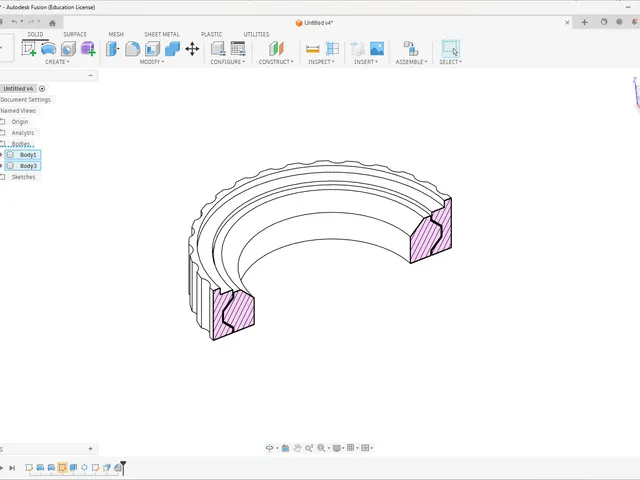
Task: Open the INSPECT dropdown
Action: point(321,62)
